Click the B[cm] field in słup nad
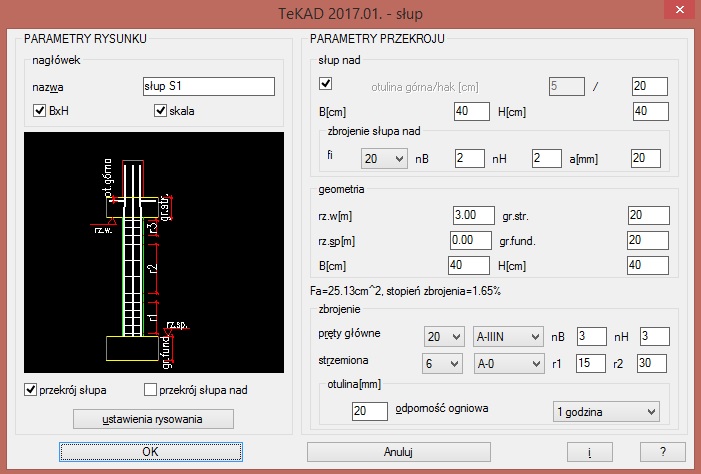This screenshot has width=701, height=474. coord(472,111)
